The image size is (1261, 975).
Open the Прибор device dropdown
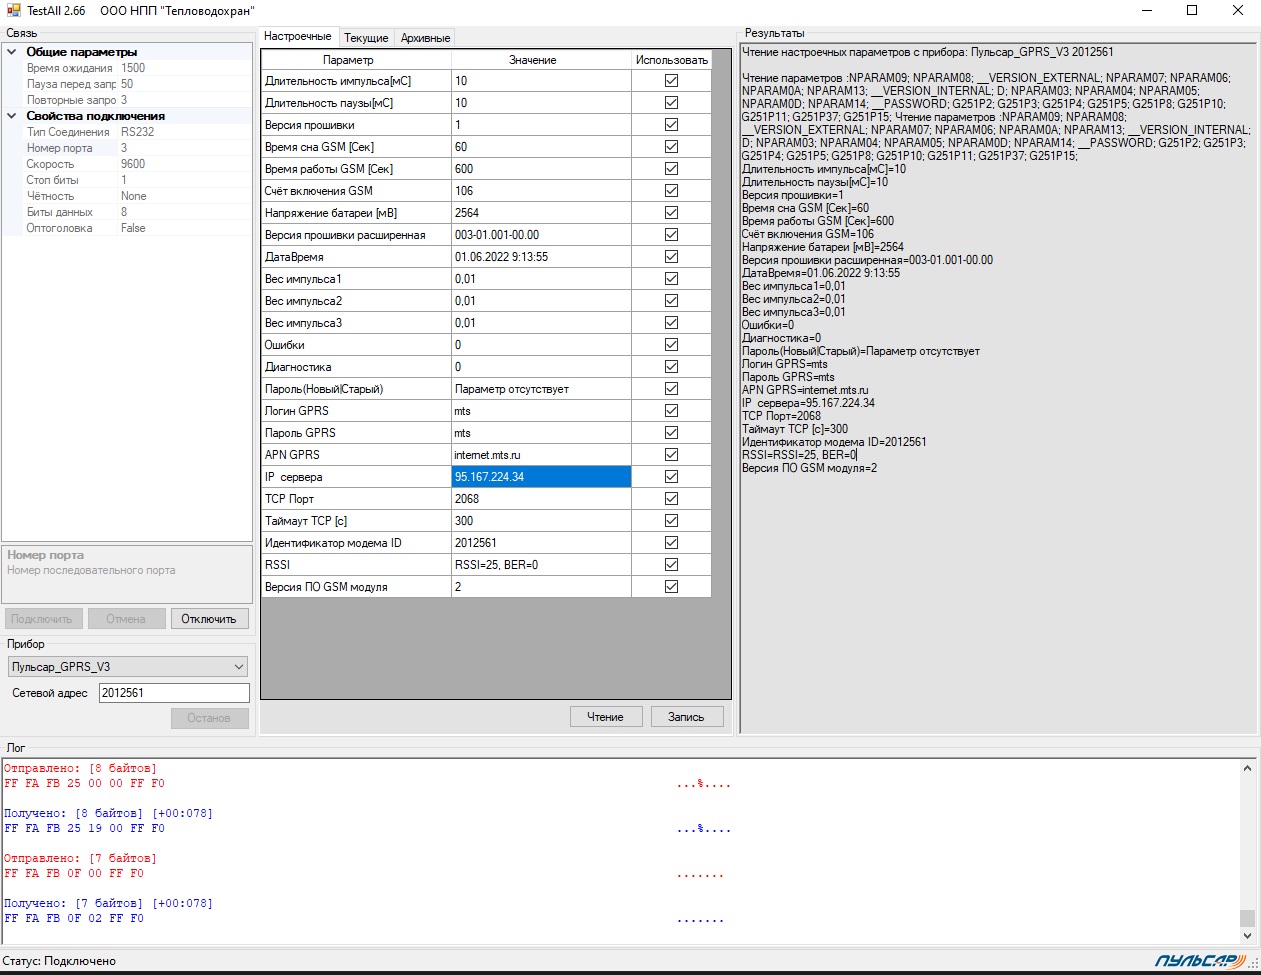click(239, 667)
